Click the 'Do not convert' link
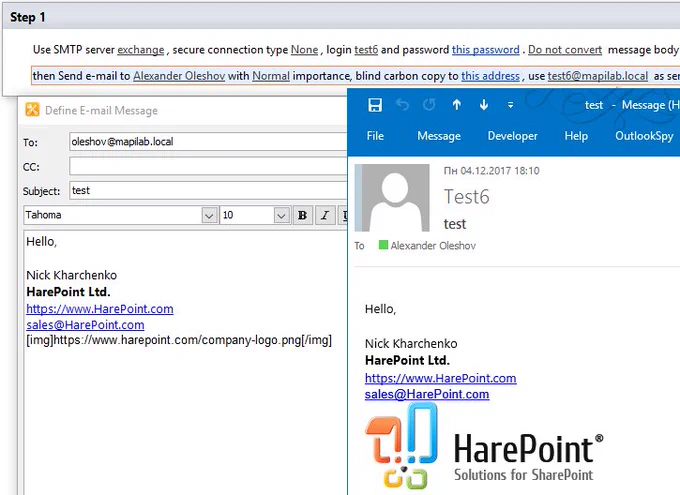The height and width of the screenshot is (495, 680). coord(565,50)
